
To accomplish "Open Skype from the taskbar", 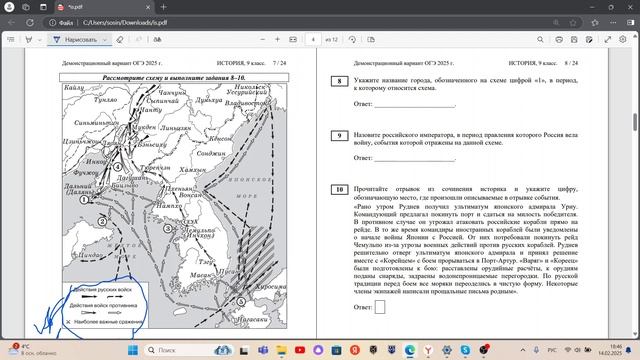I will (x=465, y=350).
